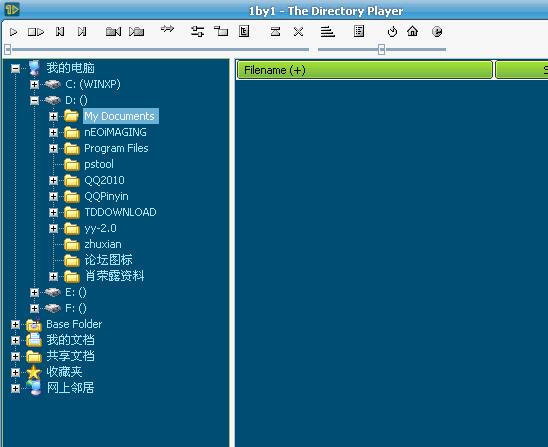Click the Play button in the toolbar
The image size is (548, 447).
(x=13, y=32)
